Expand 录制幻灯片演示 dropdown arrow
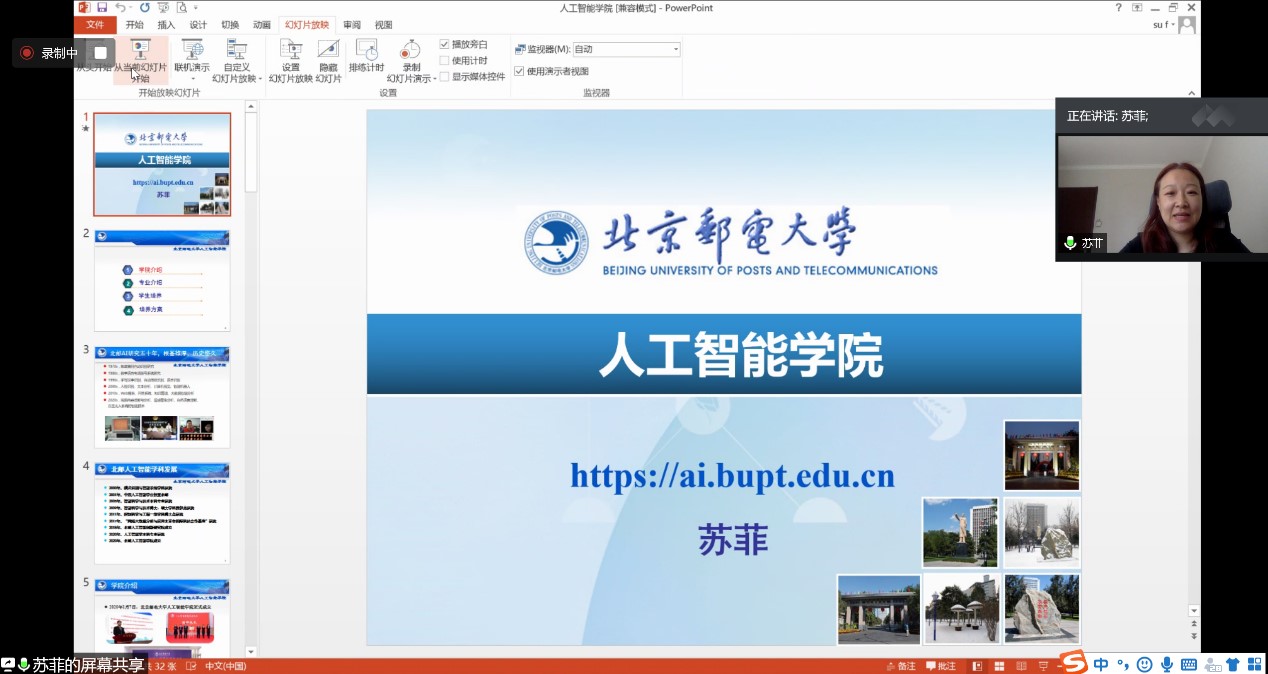This screenshot has height=674, width=1268. point(435,79)
